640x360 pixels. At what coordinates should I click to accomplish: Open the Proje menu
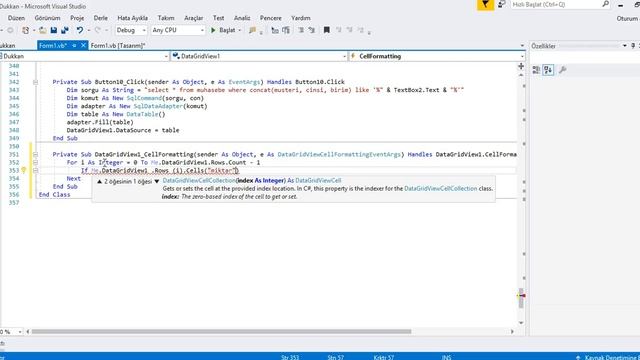[77, 18]
